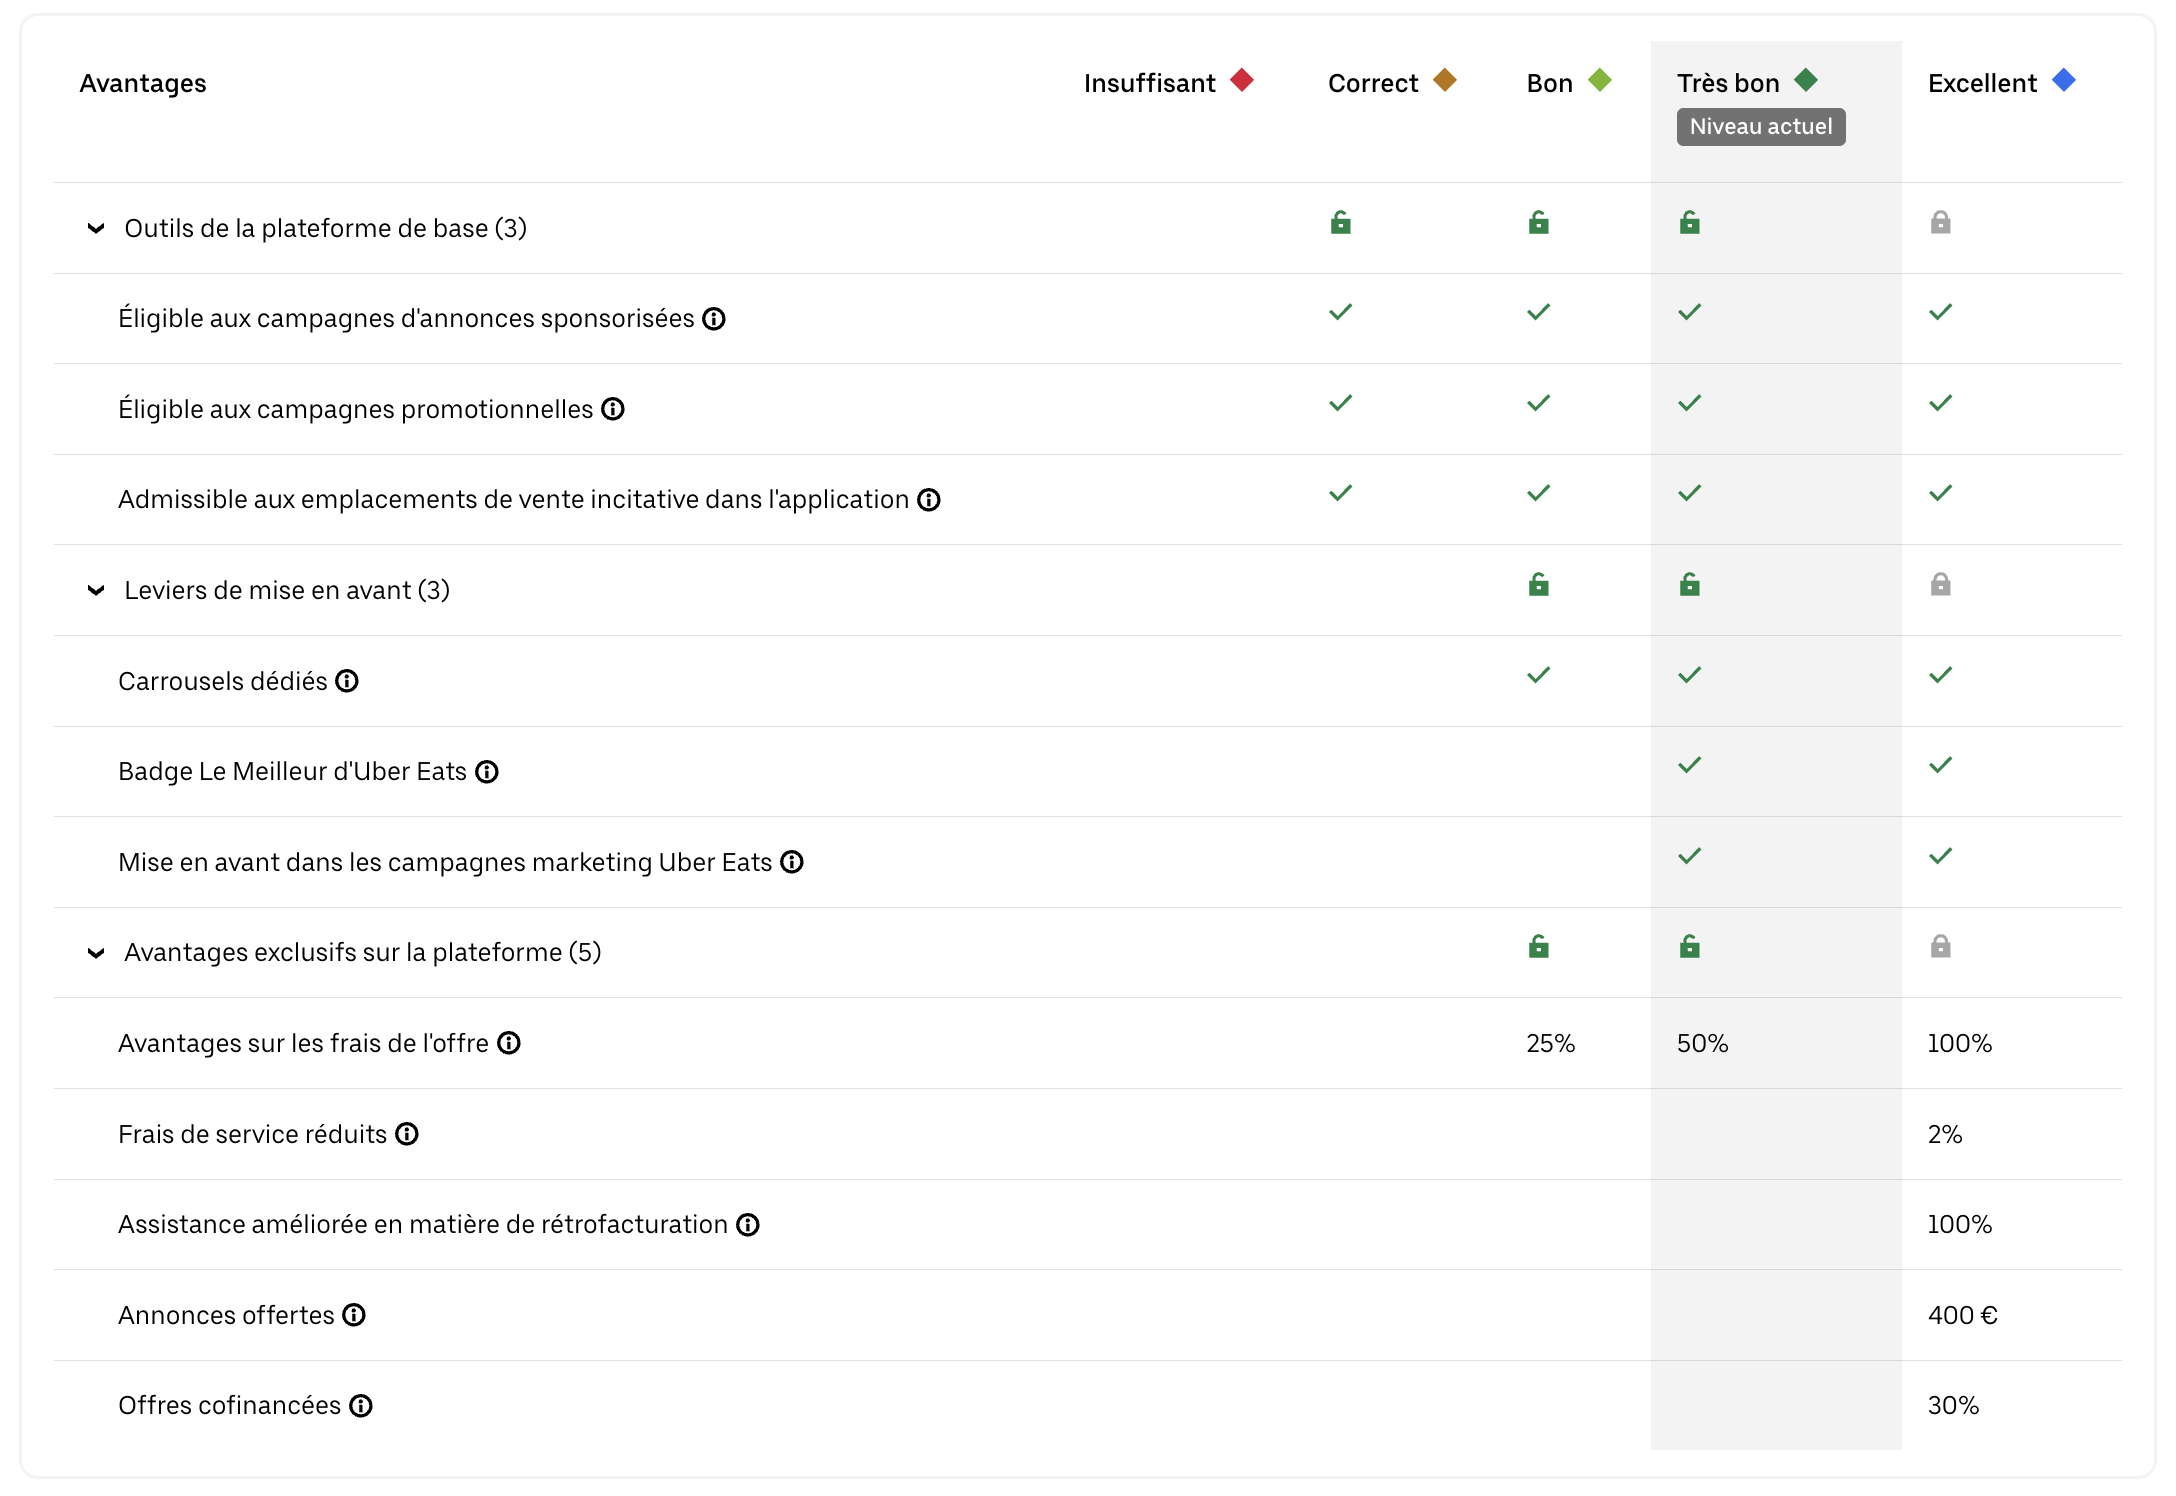2176x1496 pixels.
Task: Click unlocked padlock in Très bon column, Leviers row
Action: (1690, 584)
